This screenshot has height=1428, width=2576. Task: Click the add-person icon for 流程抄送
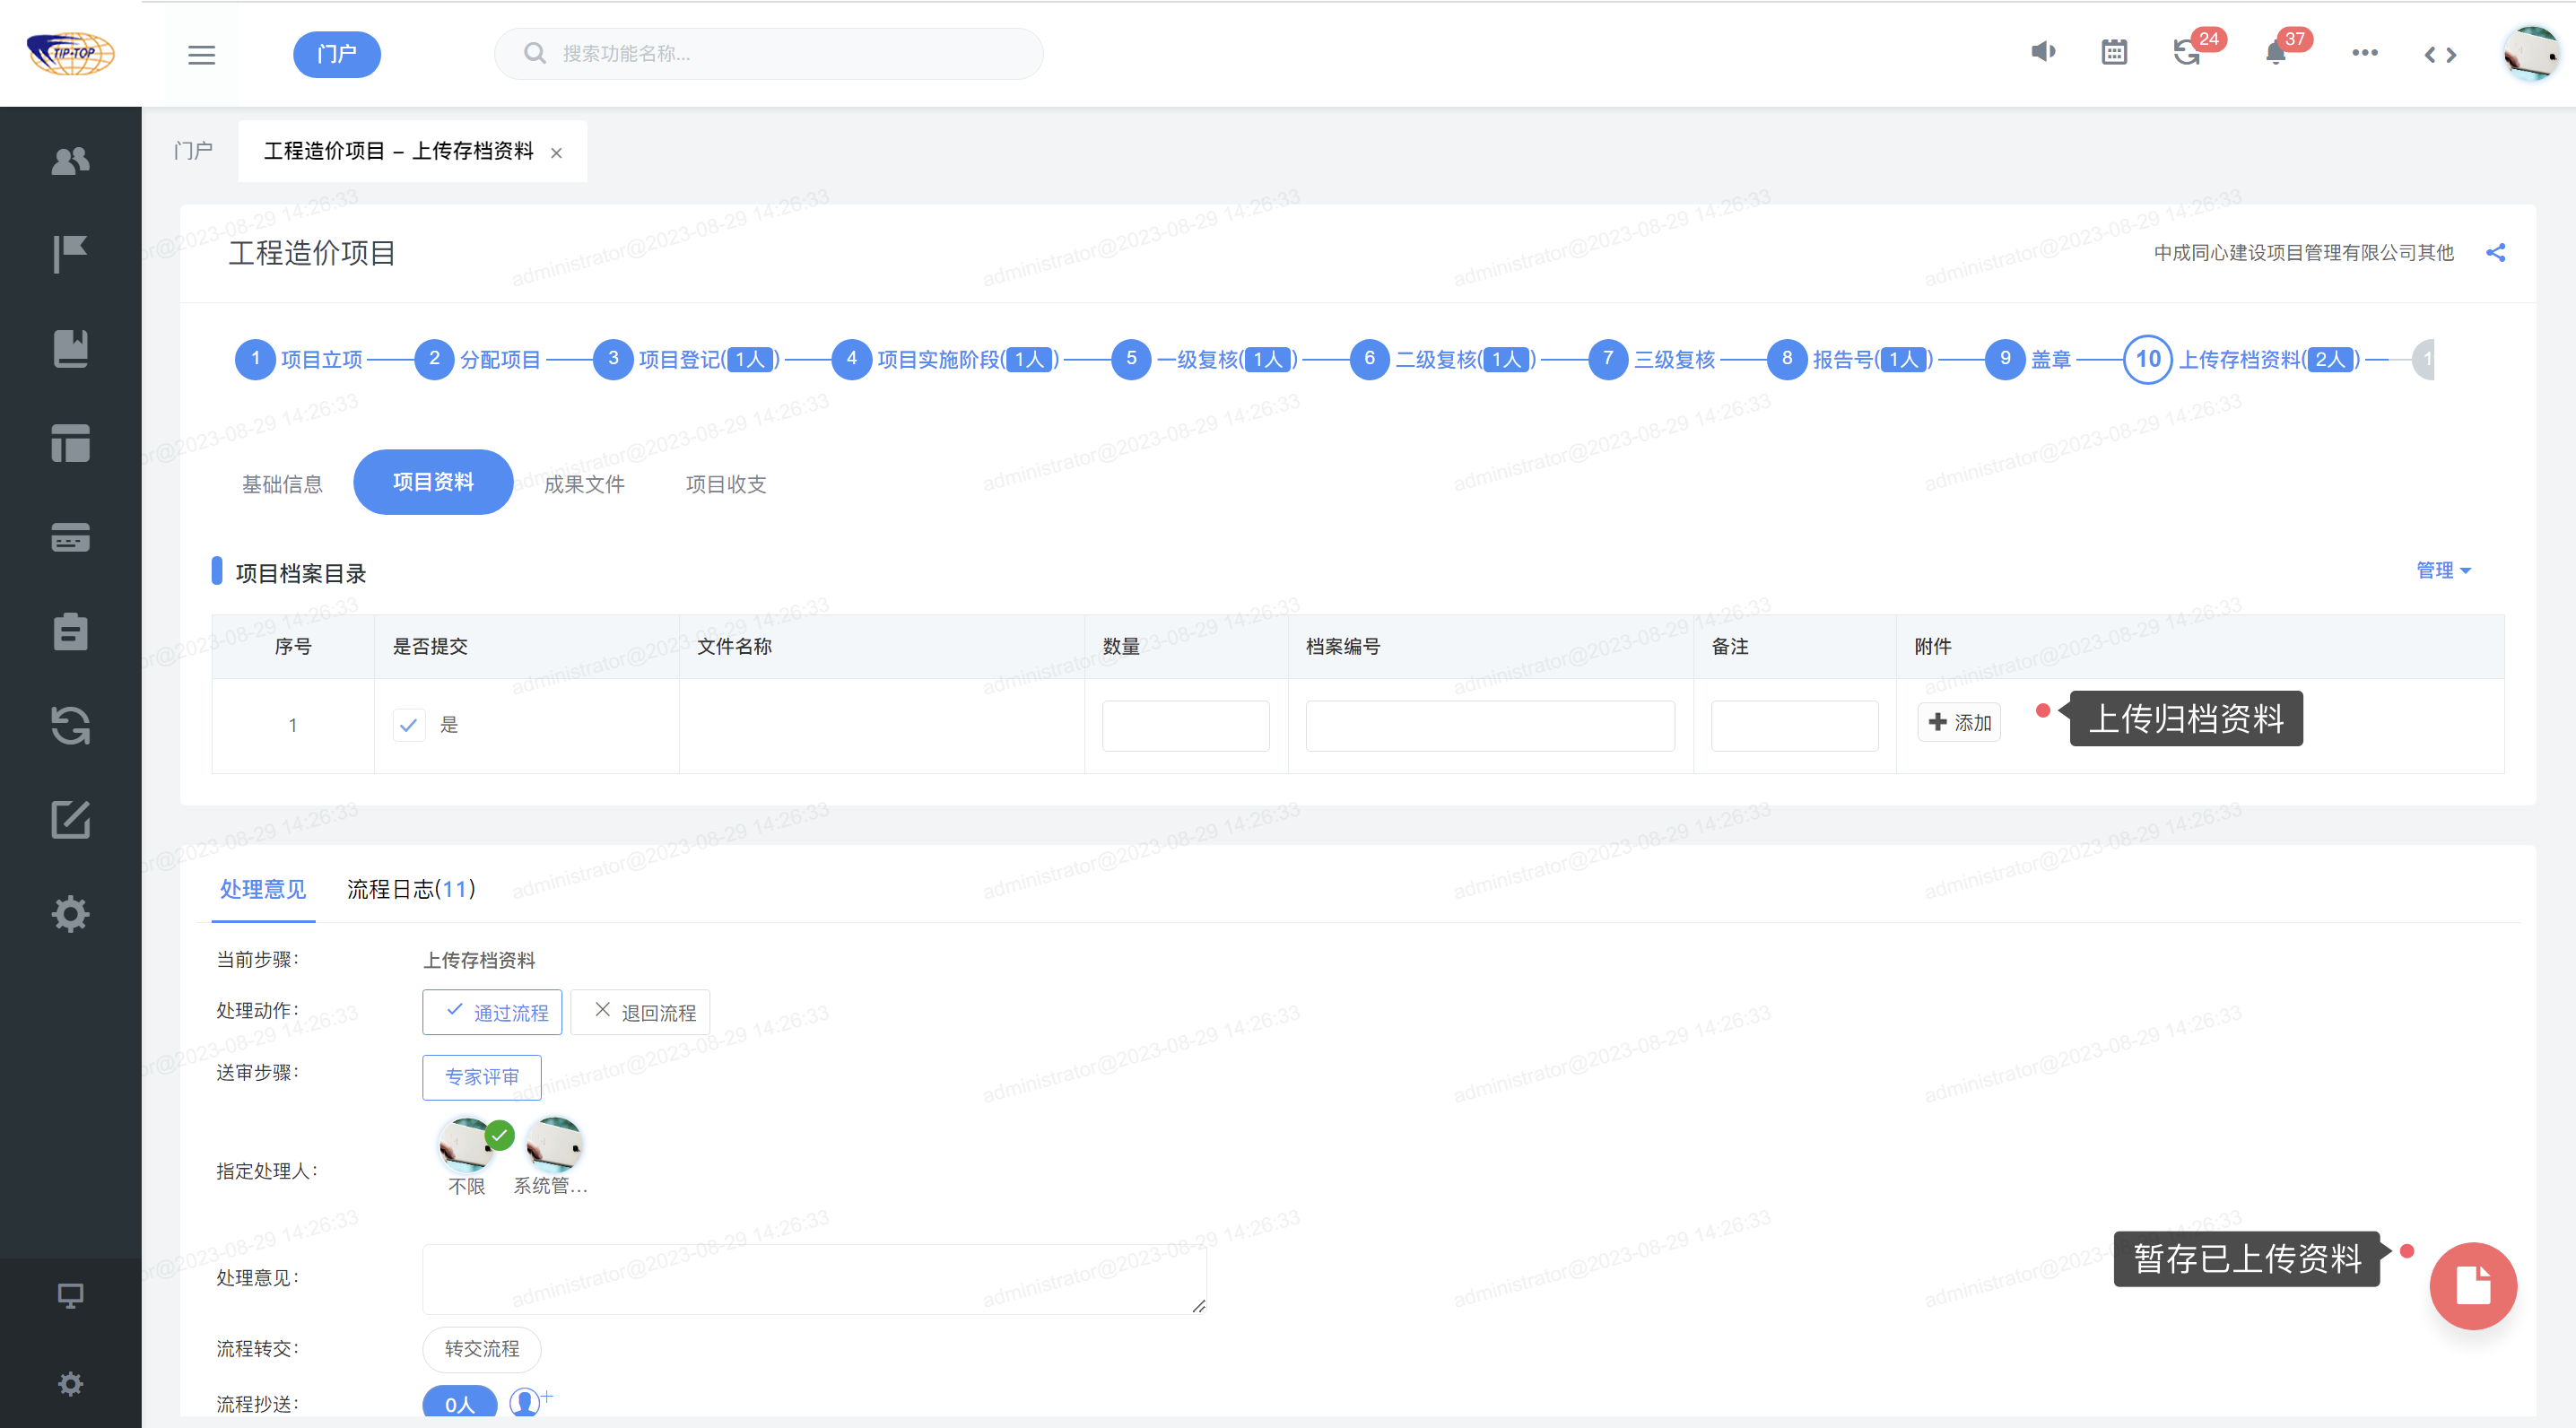[526, 1402]
